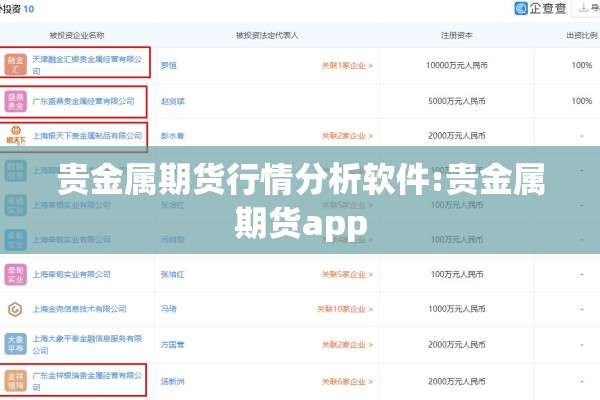
Task: Click the 10000万元人民币 capital cell
Action: [x=457, y=65]
